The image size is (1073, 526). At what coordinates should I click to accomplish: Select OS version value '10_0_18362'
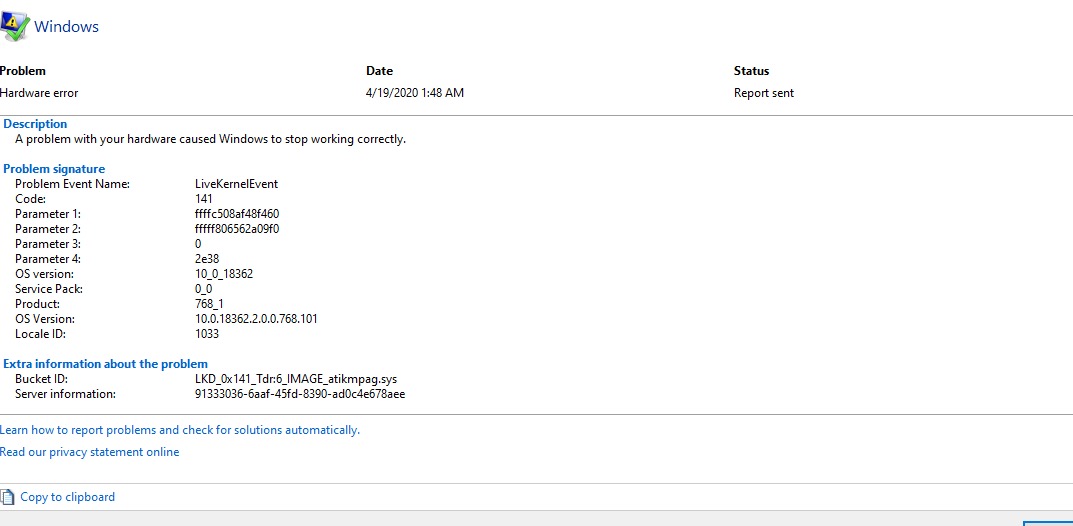pyautogui.click(x=224, y=274)
